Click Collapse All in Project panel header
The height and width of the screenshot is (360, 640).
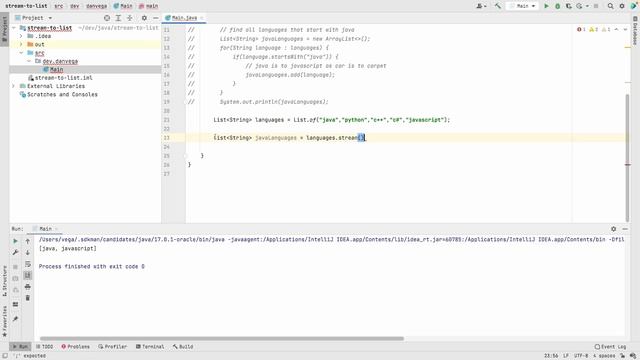pos(130,18)
